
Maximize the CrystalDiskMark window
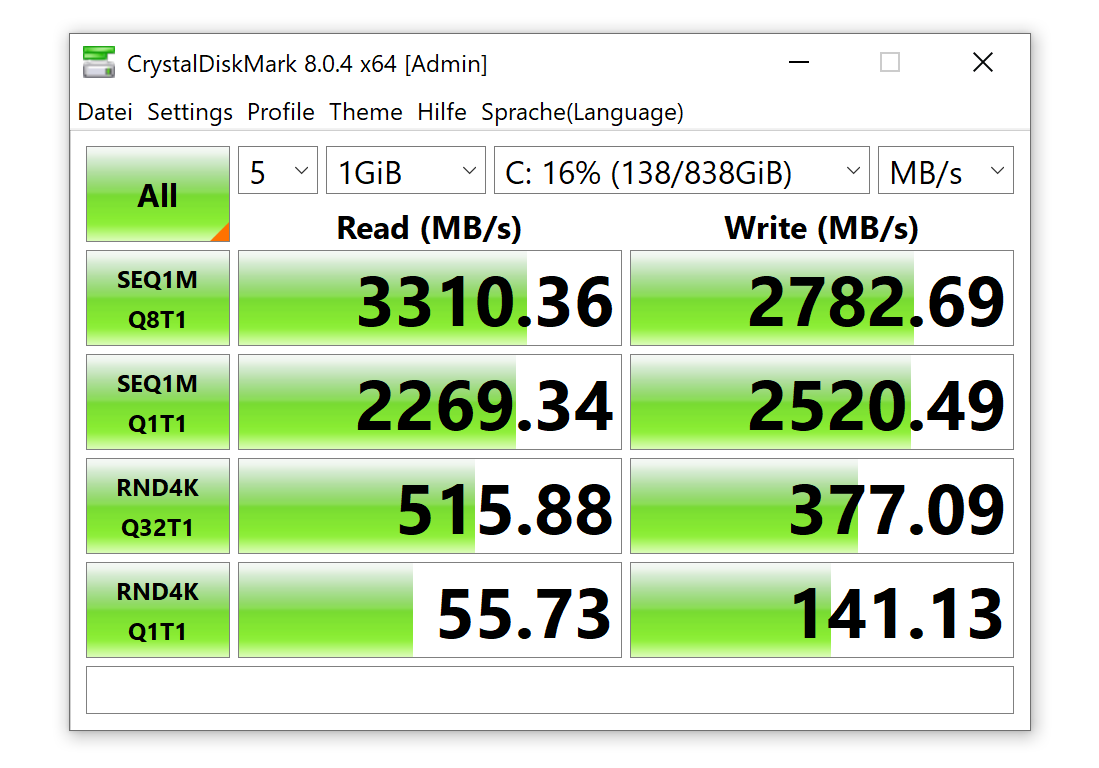coord(890,62)
